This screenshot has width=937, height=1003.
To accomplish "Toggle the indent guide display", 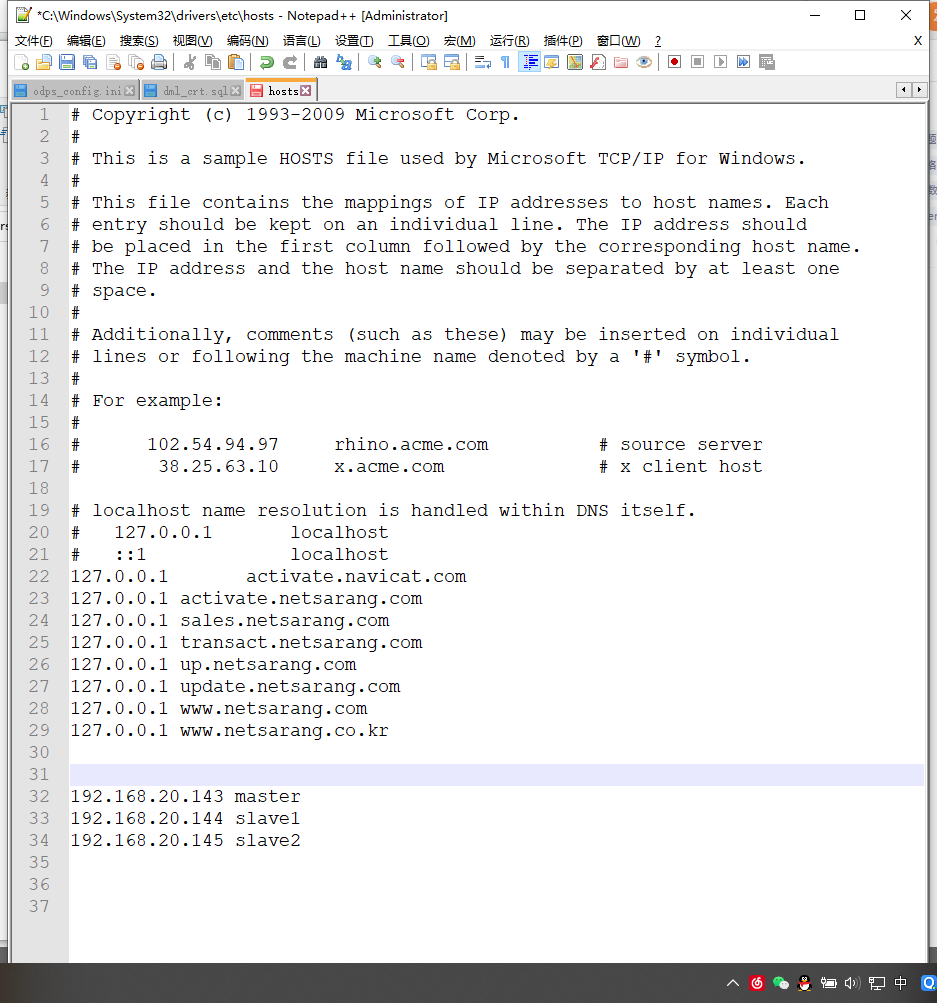I will coord(530,62).
